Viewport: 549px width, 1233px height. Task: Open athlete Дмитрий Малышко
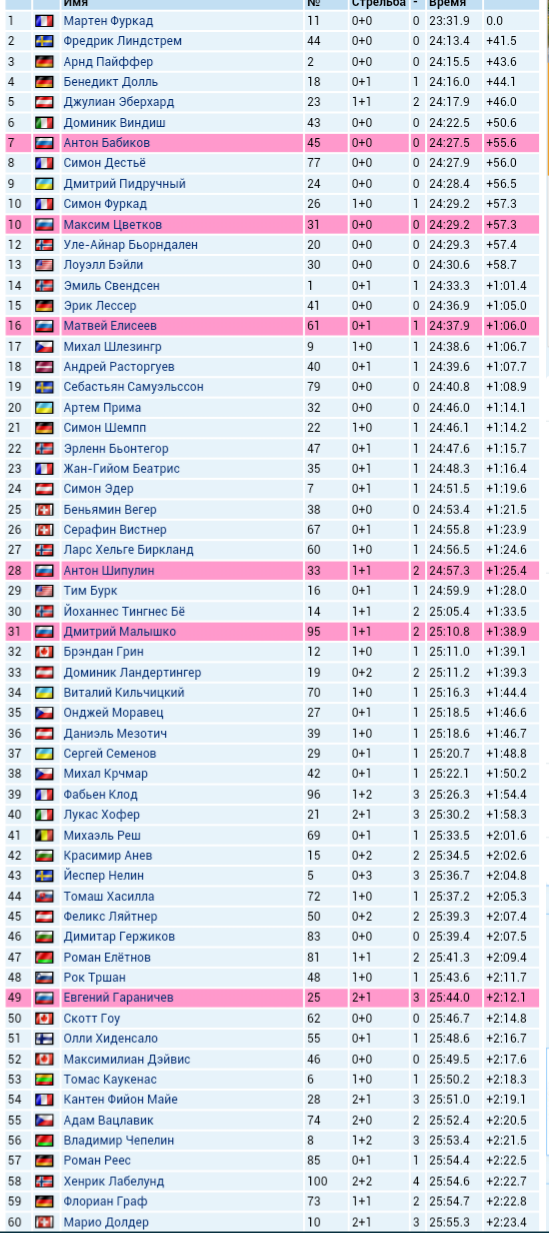pos(120,631)
